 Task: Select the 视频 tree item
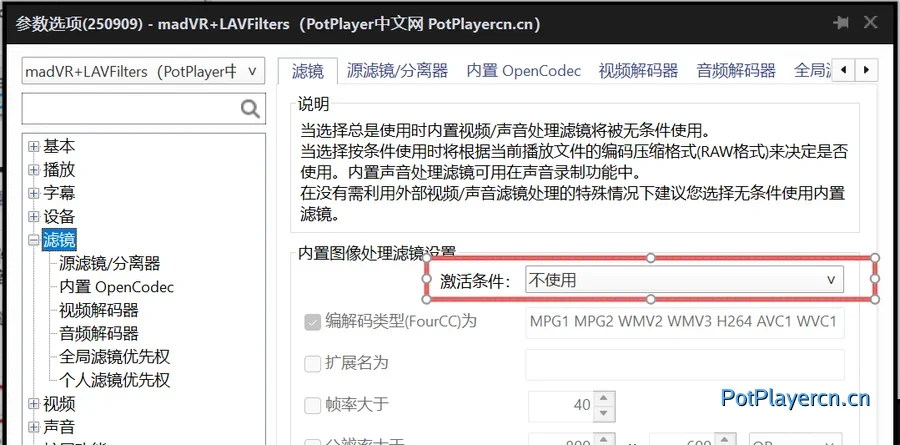[59, 404]
